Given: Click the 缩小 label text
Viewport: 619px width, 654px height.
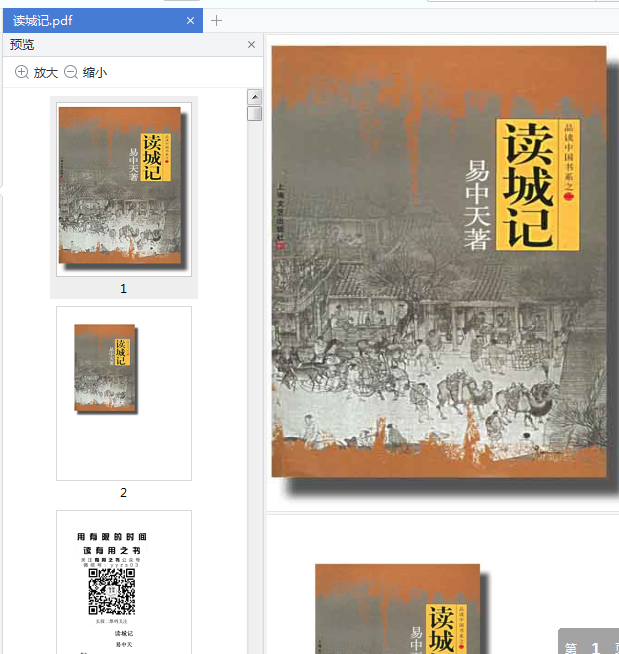Looking at the screenshot, I should 95,73.
